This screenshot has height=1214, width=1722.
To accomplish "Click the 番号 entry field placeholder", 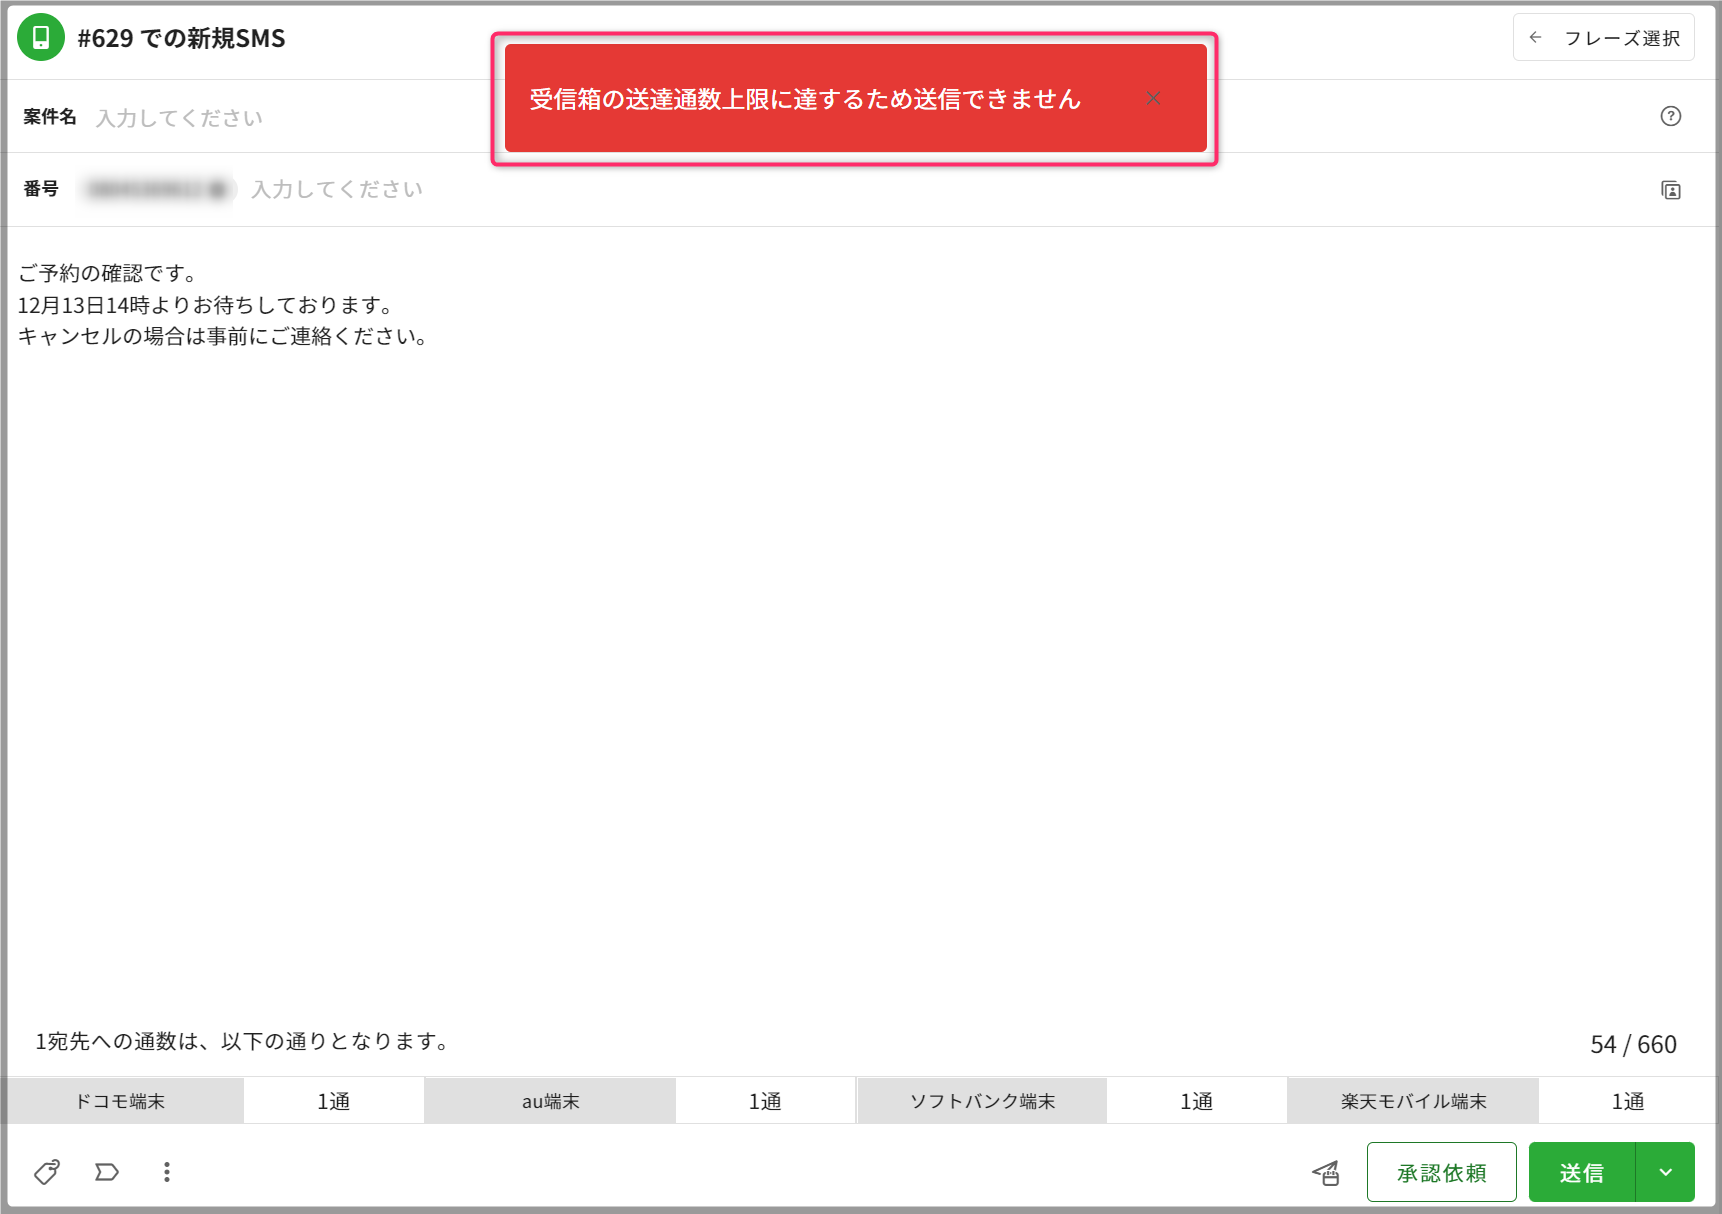I will coord(337,189).
